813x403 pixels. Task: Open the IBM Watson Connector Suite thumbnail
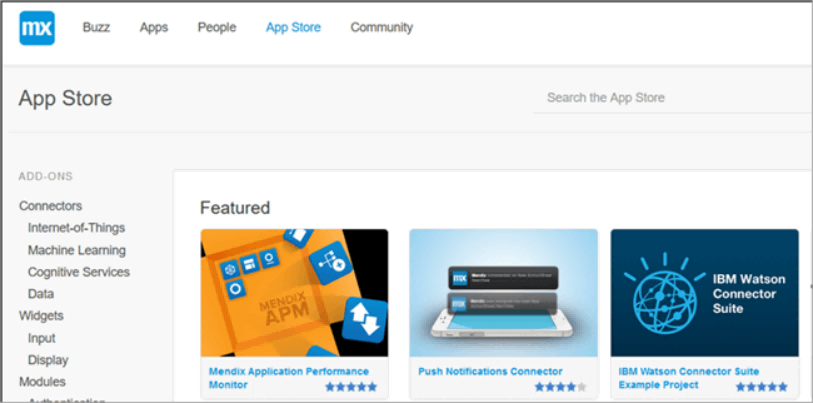point(704,293)
